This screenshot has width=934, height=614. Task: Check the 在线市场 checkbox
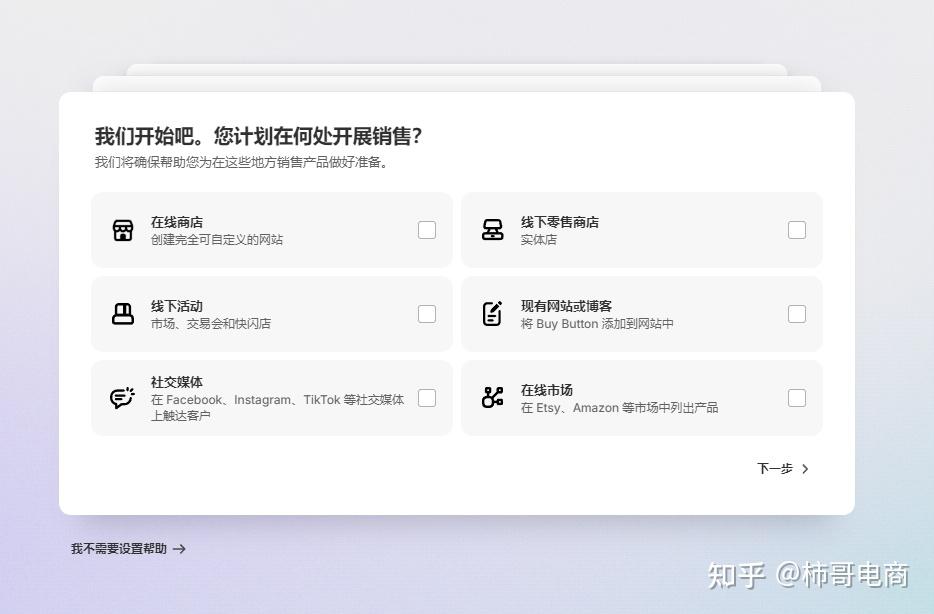pos(797,398)
